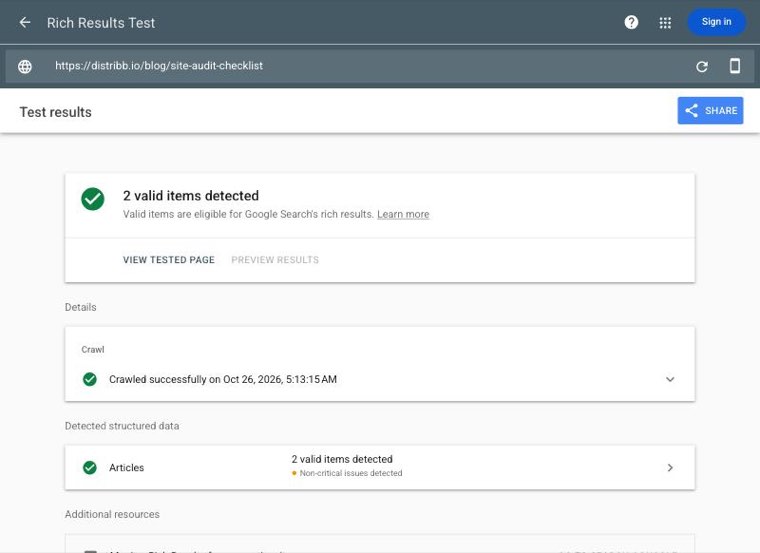Open the Google apps grid icon
Image resolution: width=760 pixels, height=553 pixels.
(665, 23)
